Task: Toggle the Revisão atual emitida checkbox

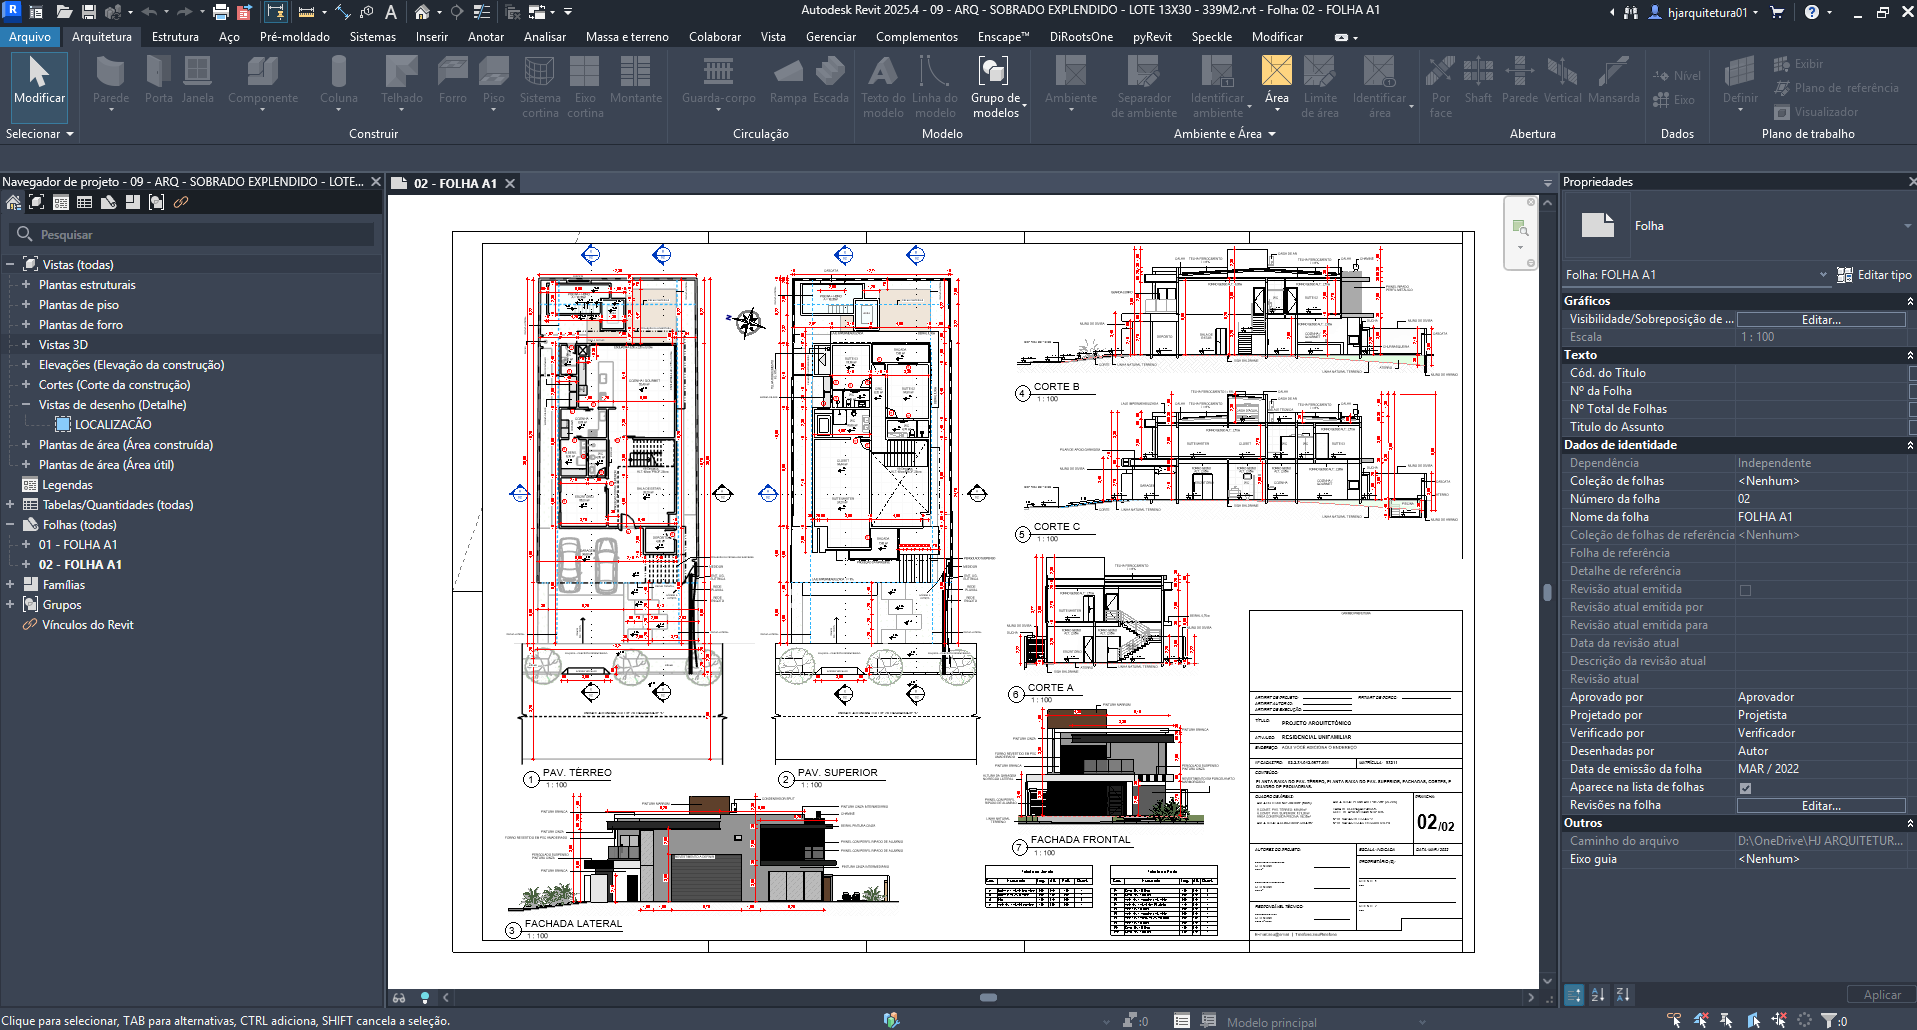Action: click(1745, 590)
